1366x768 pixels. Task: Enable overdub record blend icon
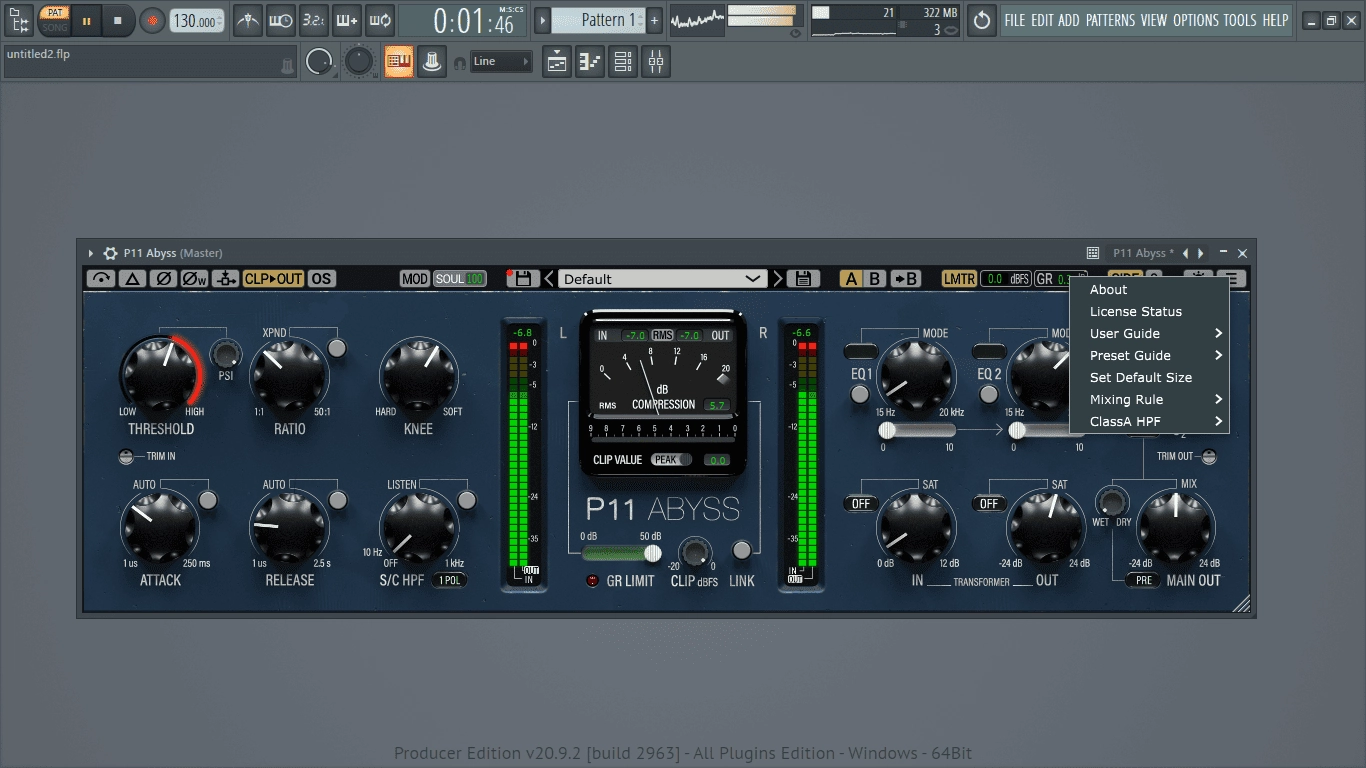(x=346, y=19)
